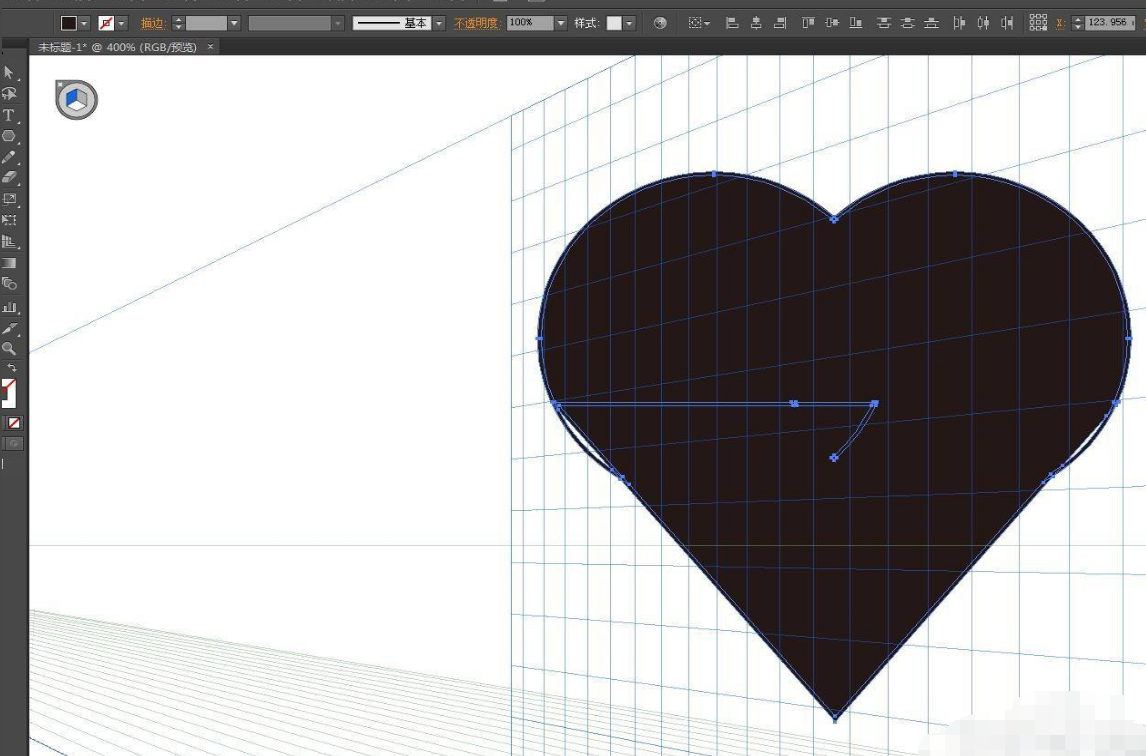1146x756 pixels.
Task: Swap fill and stroke colors
Action: (12, 368)
